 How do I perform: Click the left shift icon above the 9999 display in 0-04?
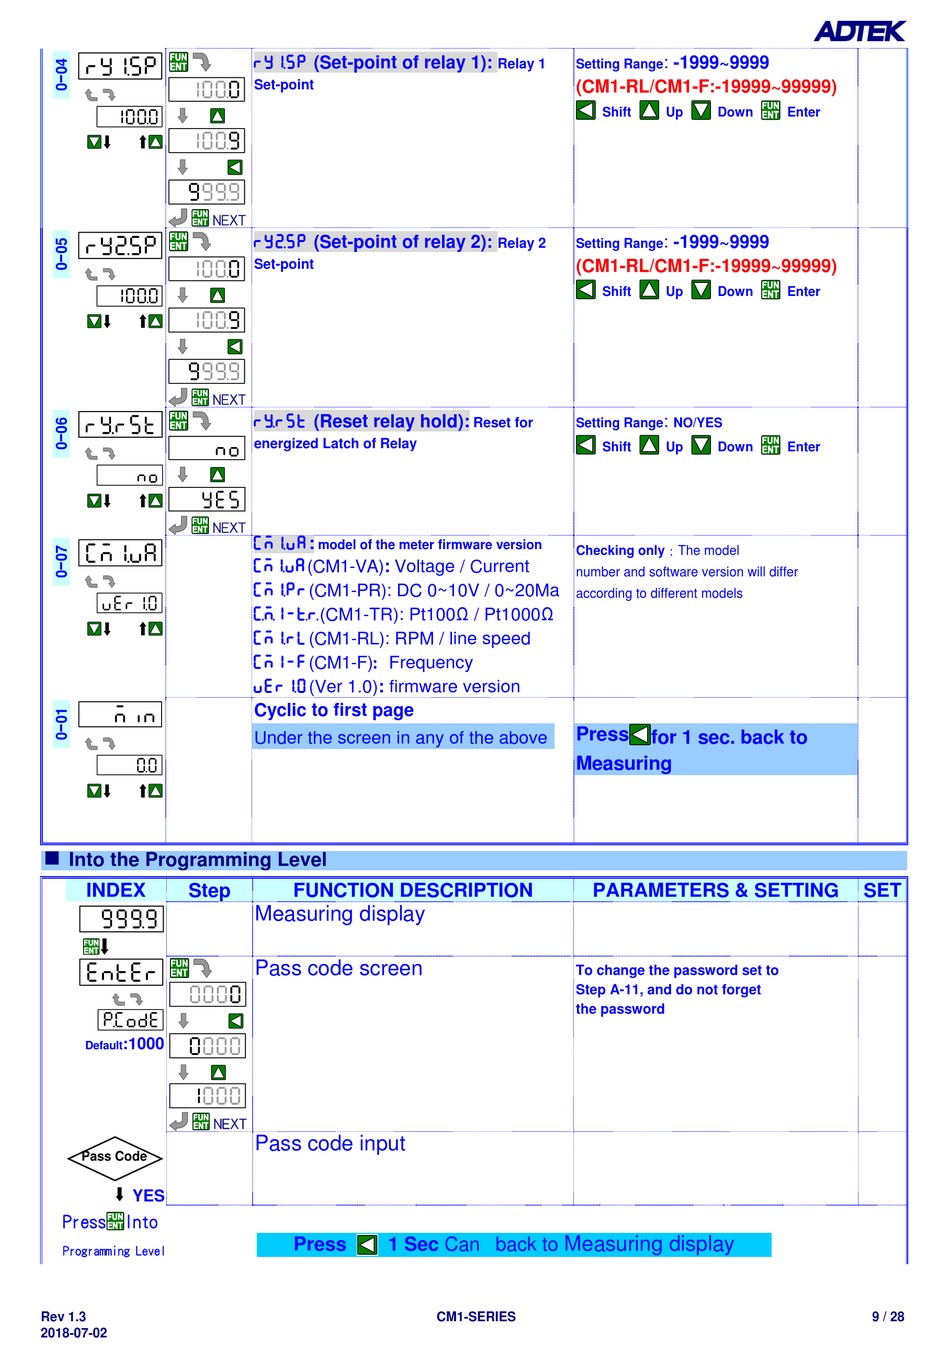tap(235, 167)
